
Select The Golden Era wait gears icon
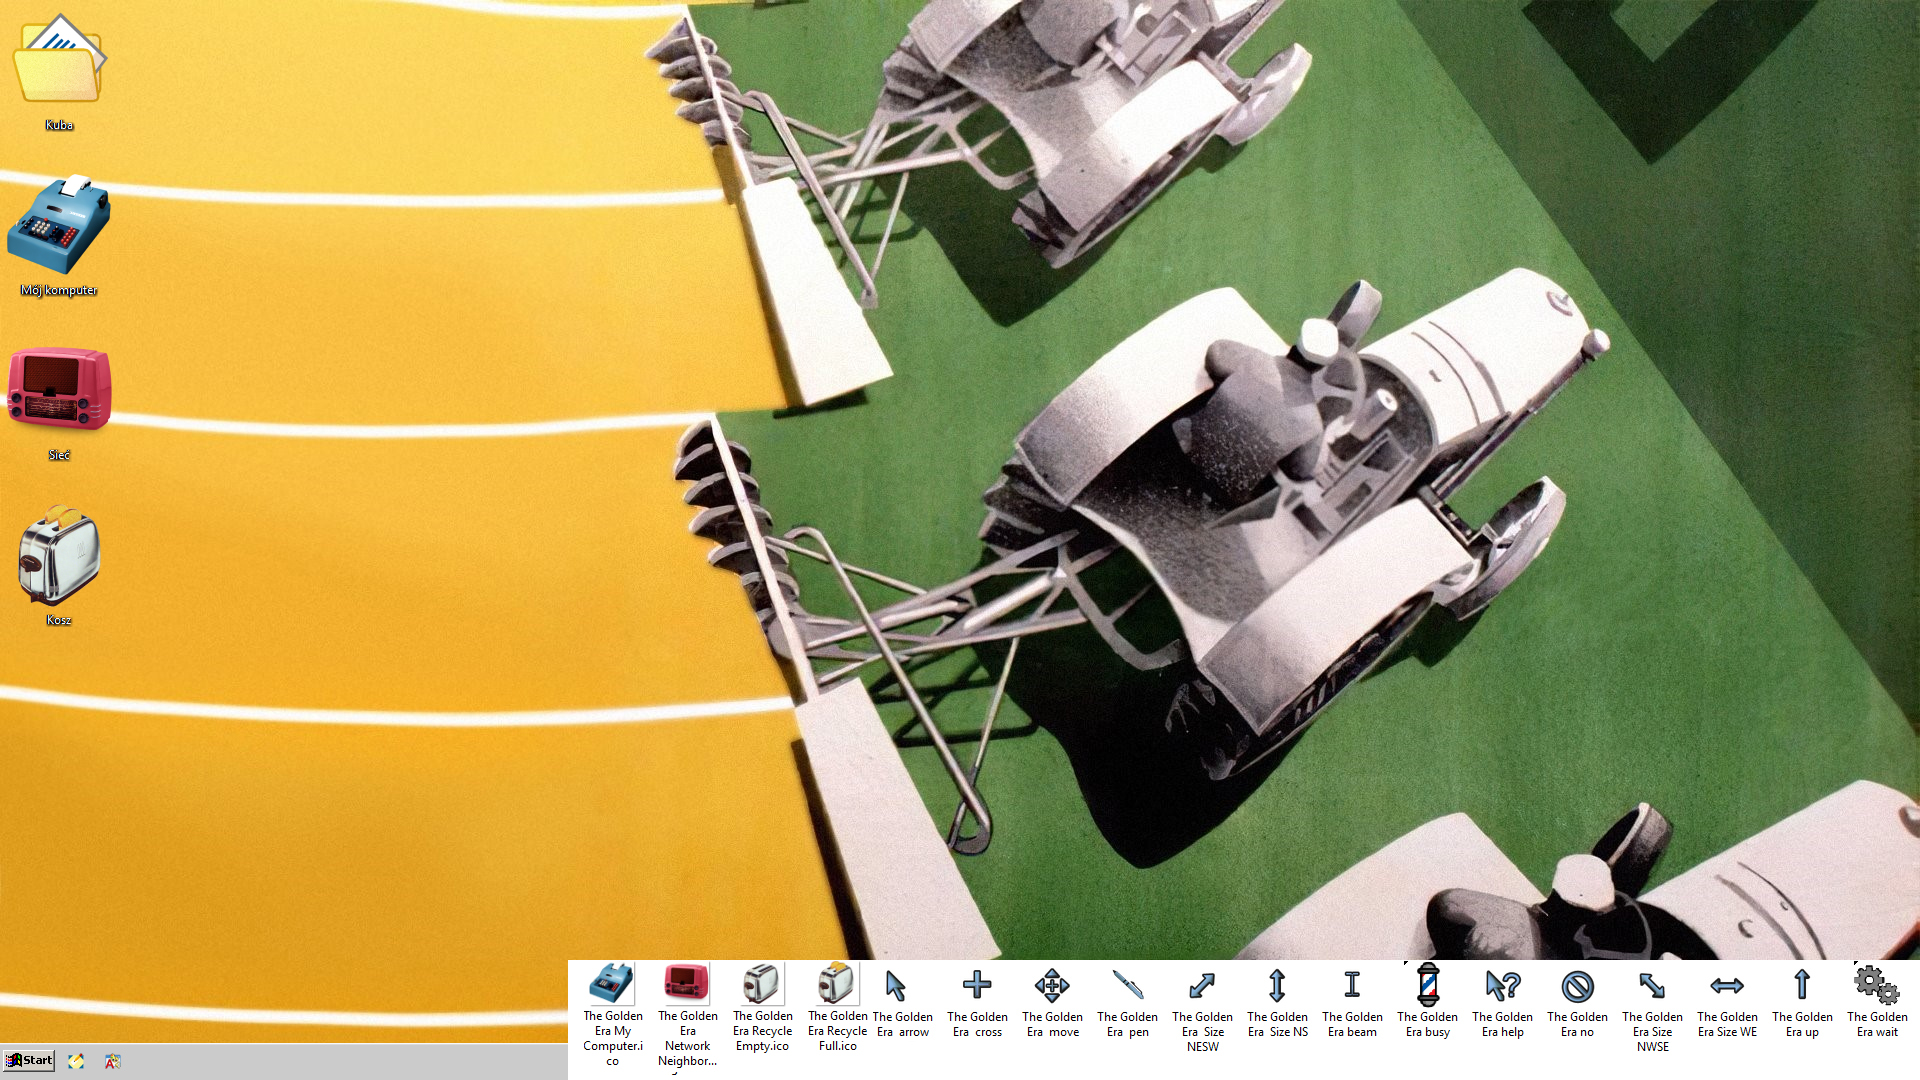(x=1877, y=986)
